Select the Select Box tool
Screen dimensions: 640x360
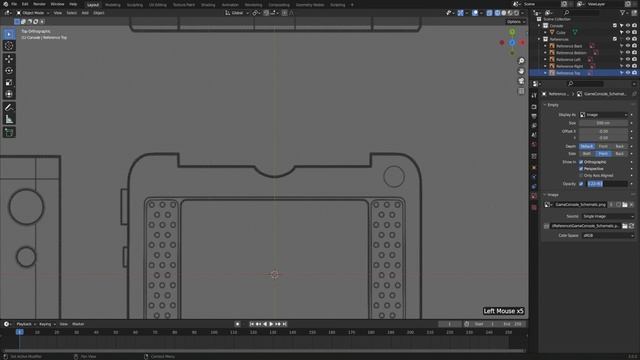pyautogui.click(x=9, y=34)
